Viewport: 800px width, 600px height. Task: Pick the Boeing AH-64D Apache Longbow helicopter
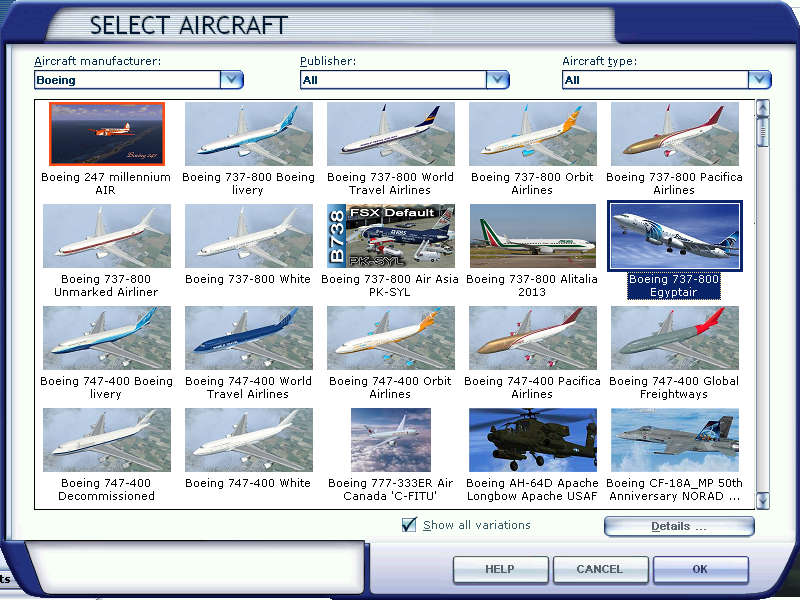532,440
